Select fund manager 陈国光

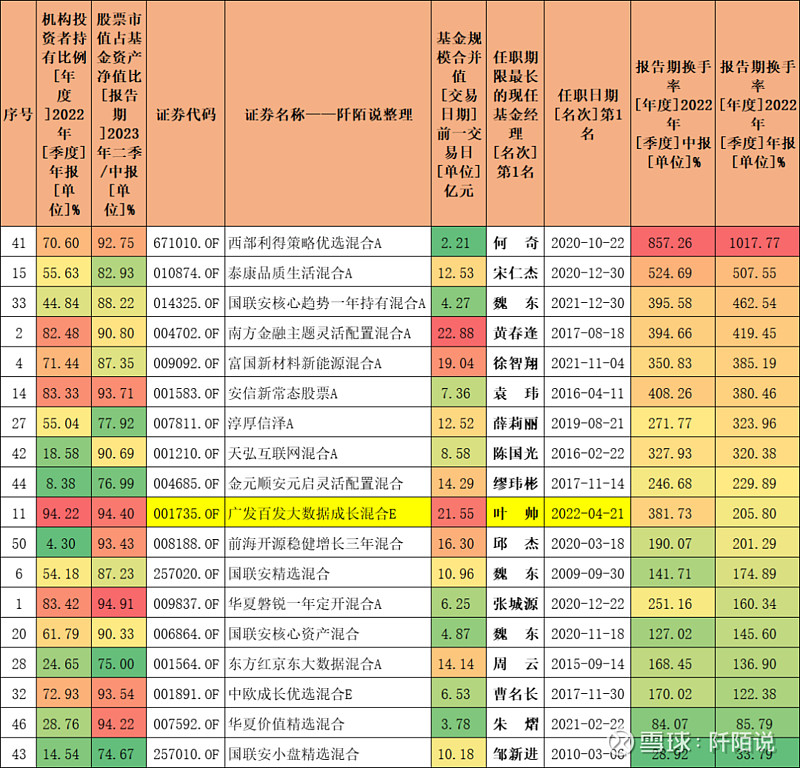pos(515,454)
